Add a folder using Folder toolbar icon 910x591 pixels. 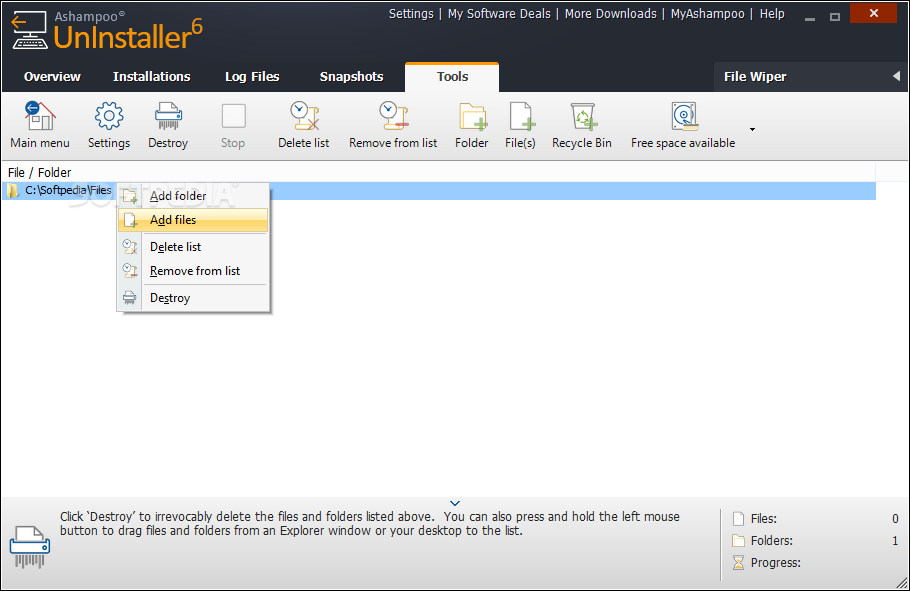pos(472,116)
